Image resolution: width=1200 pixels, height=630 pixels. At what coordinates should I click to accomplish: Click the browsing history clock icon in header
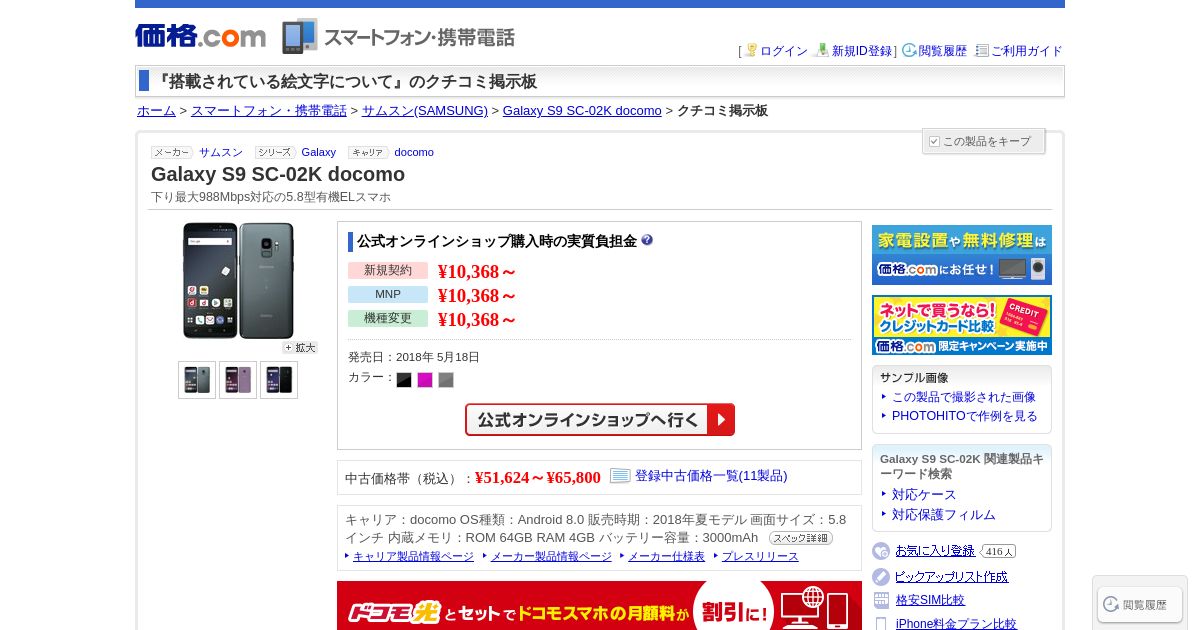[909, 50]
